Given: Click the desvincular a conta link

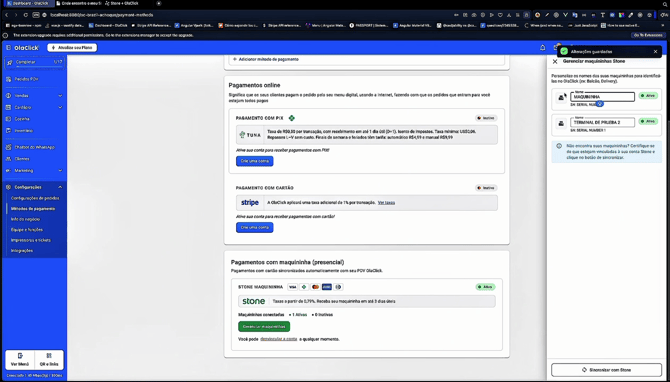Looking at the screenshot, I should 279,339.
